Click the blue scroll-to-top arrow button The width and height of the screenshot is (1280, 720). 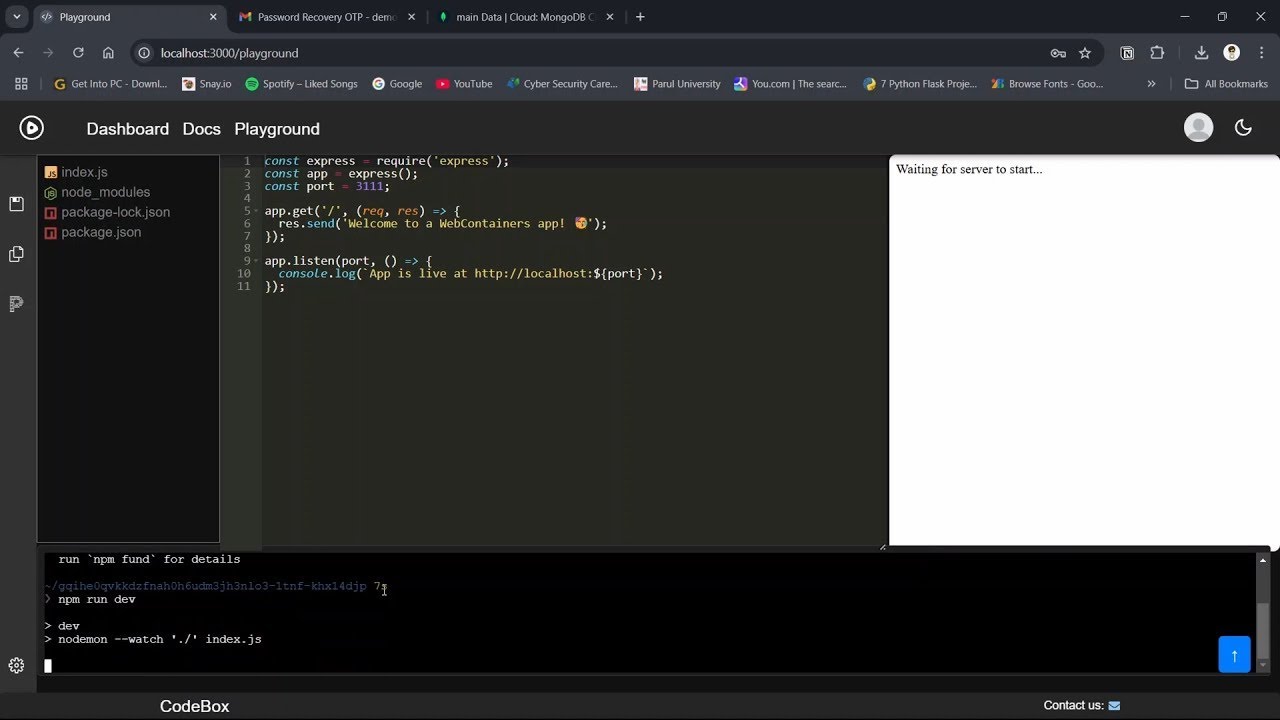[1234, 655]
